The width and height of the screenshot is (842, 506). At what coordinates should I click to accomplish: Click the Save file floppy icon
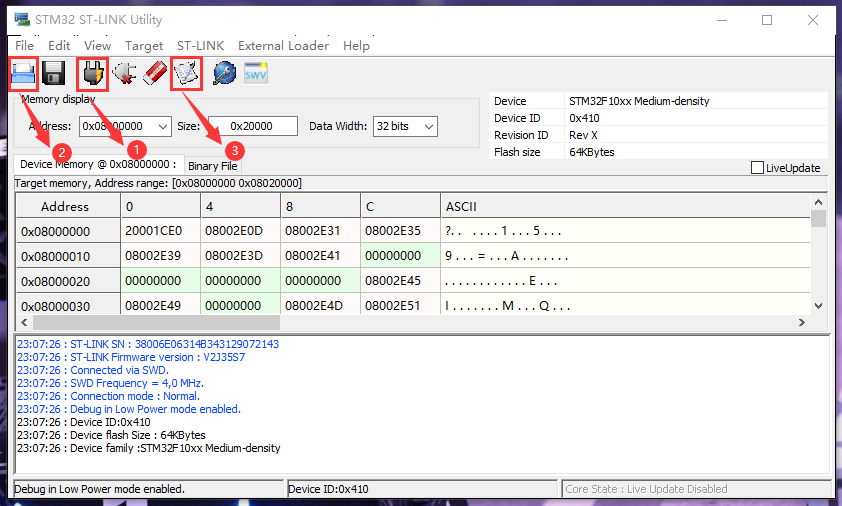[54, 73]
